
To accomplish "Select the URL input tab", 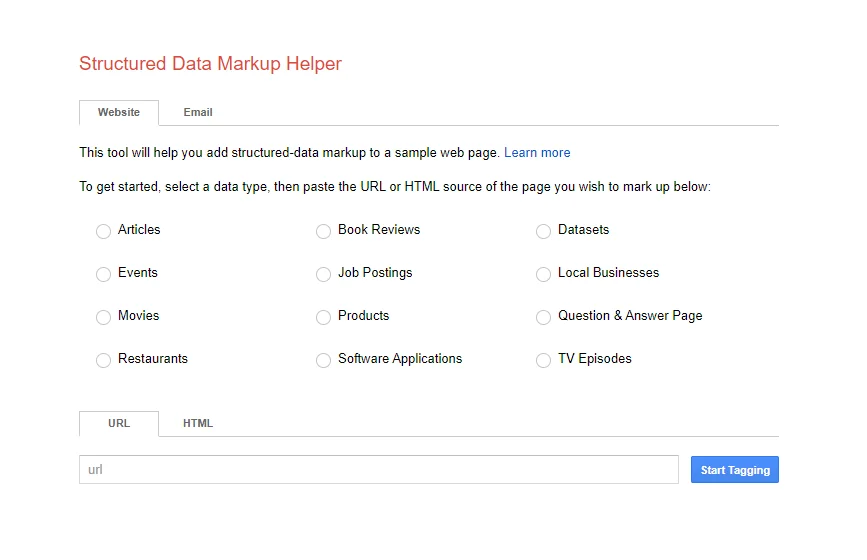I will [x=119, y=424].
